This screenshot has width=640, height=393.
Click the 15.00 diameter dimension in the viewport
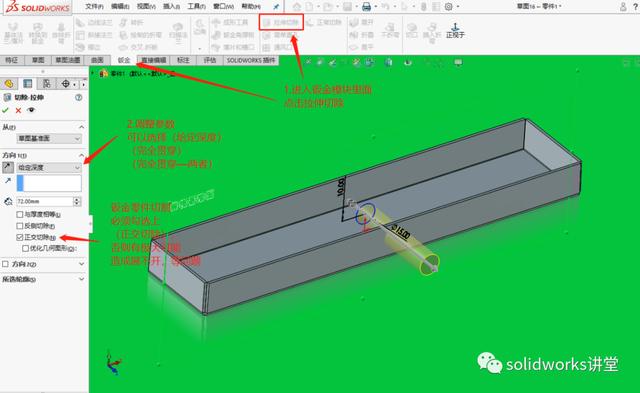click(402, 232)
